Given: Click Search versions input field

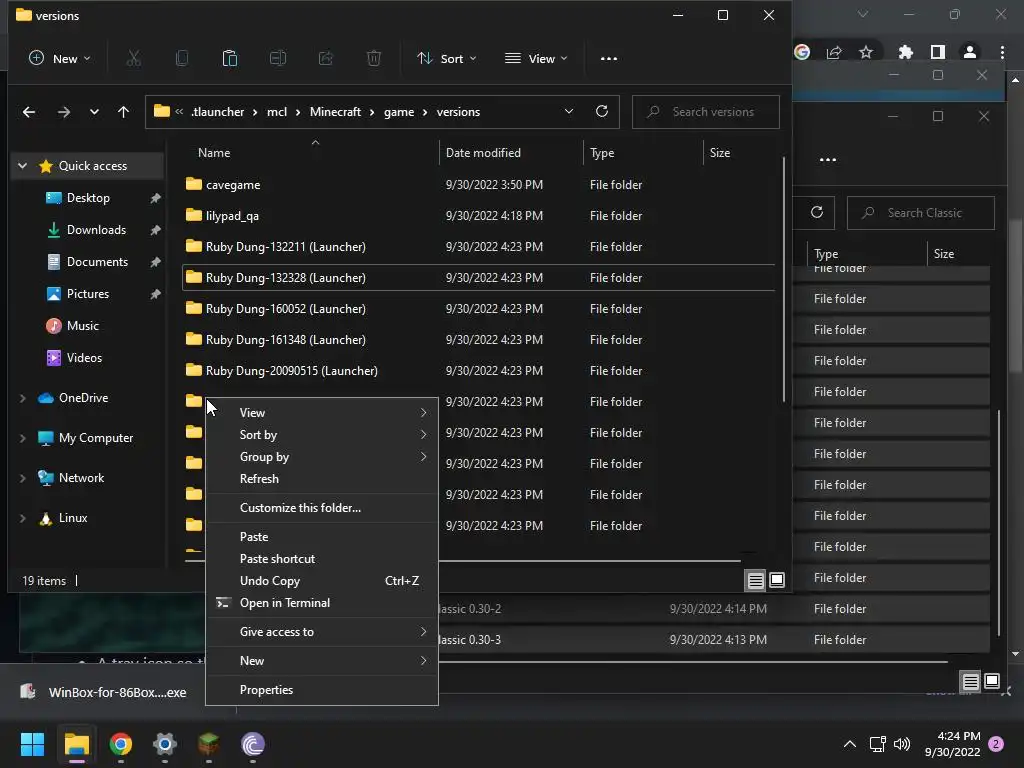Looking at the screenshot, I should [x=705, y=112].
